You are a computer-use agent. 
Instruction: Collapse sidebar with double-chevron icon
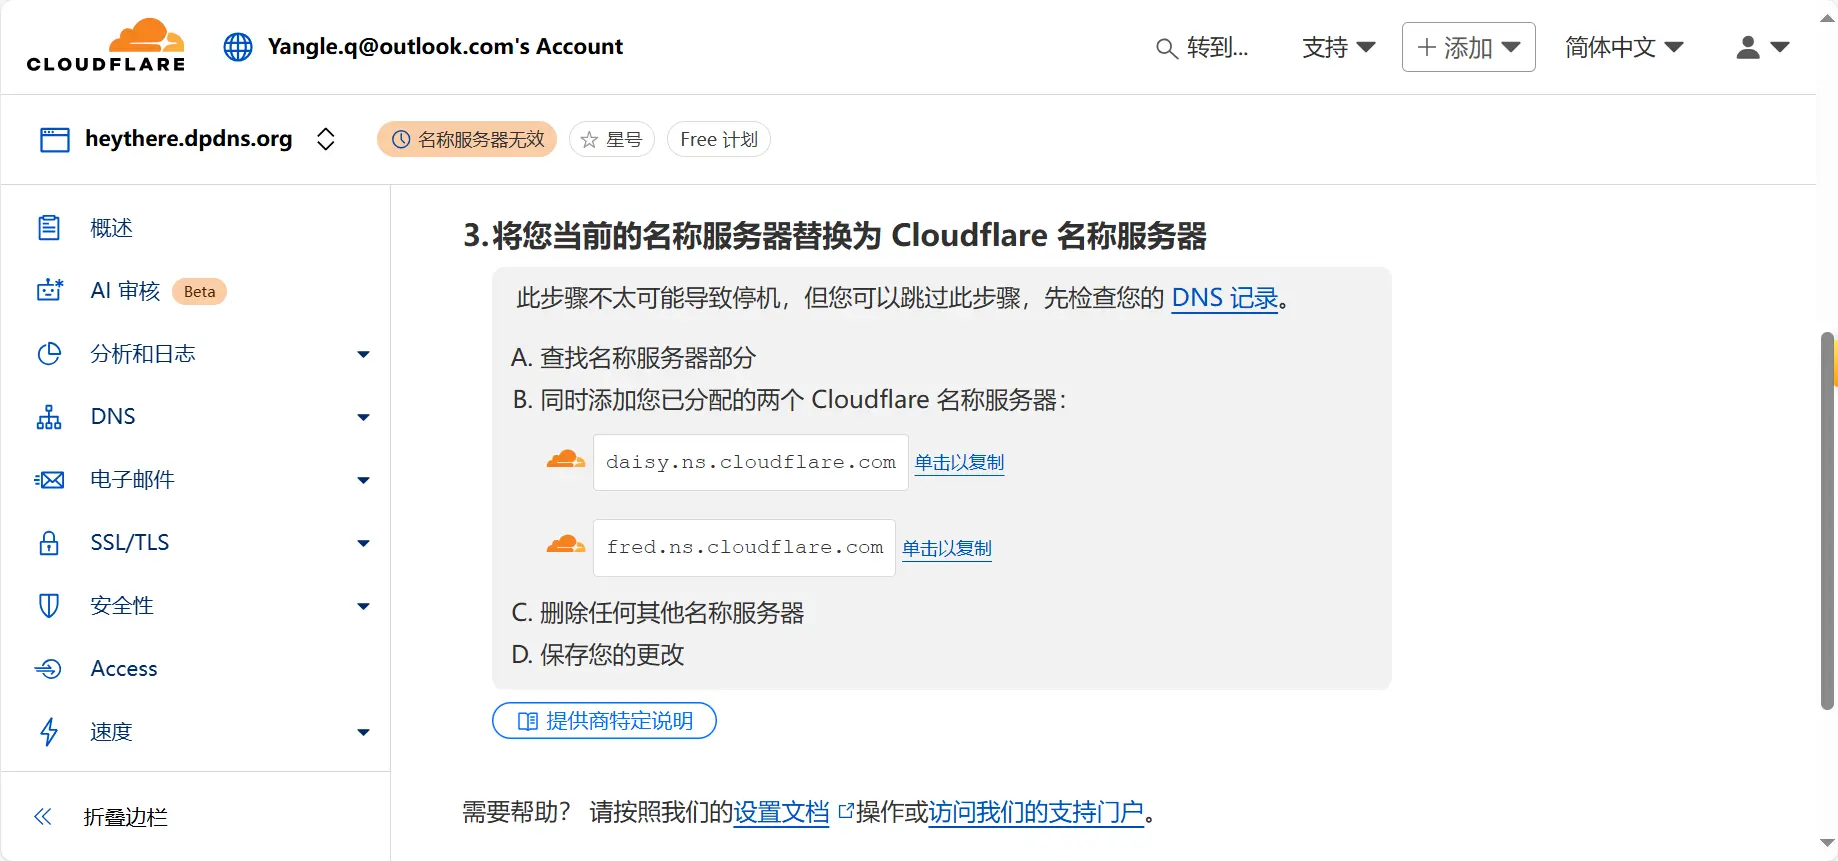pos(43,817)
